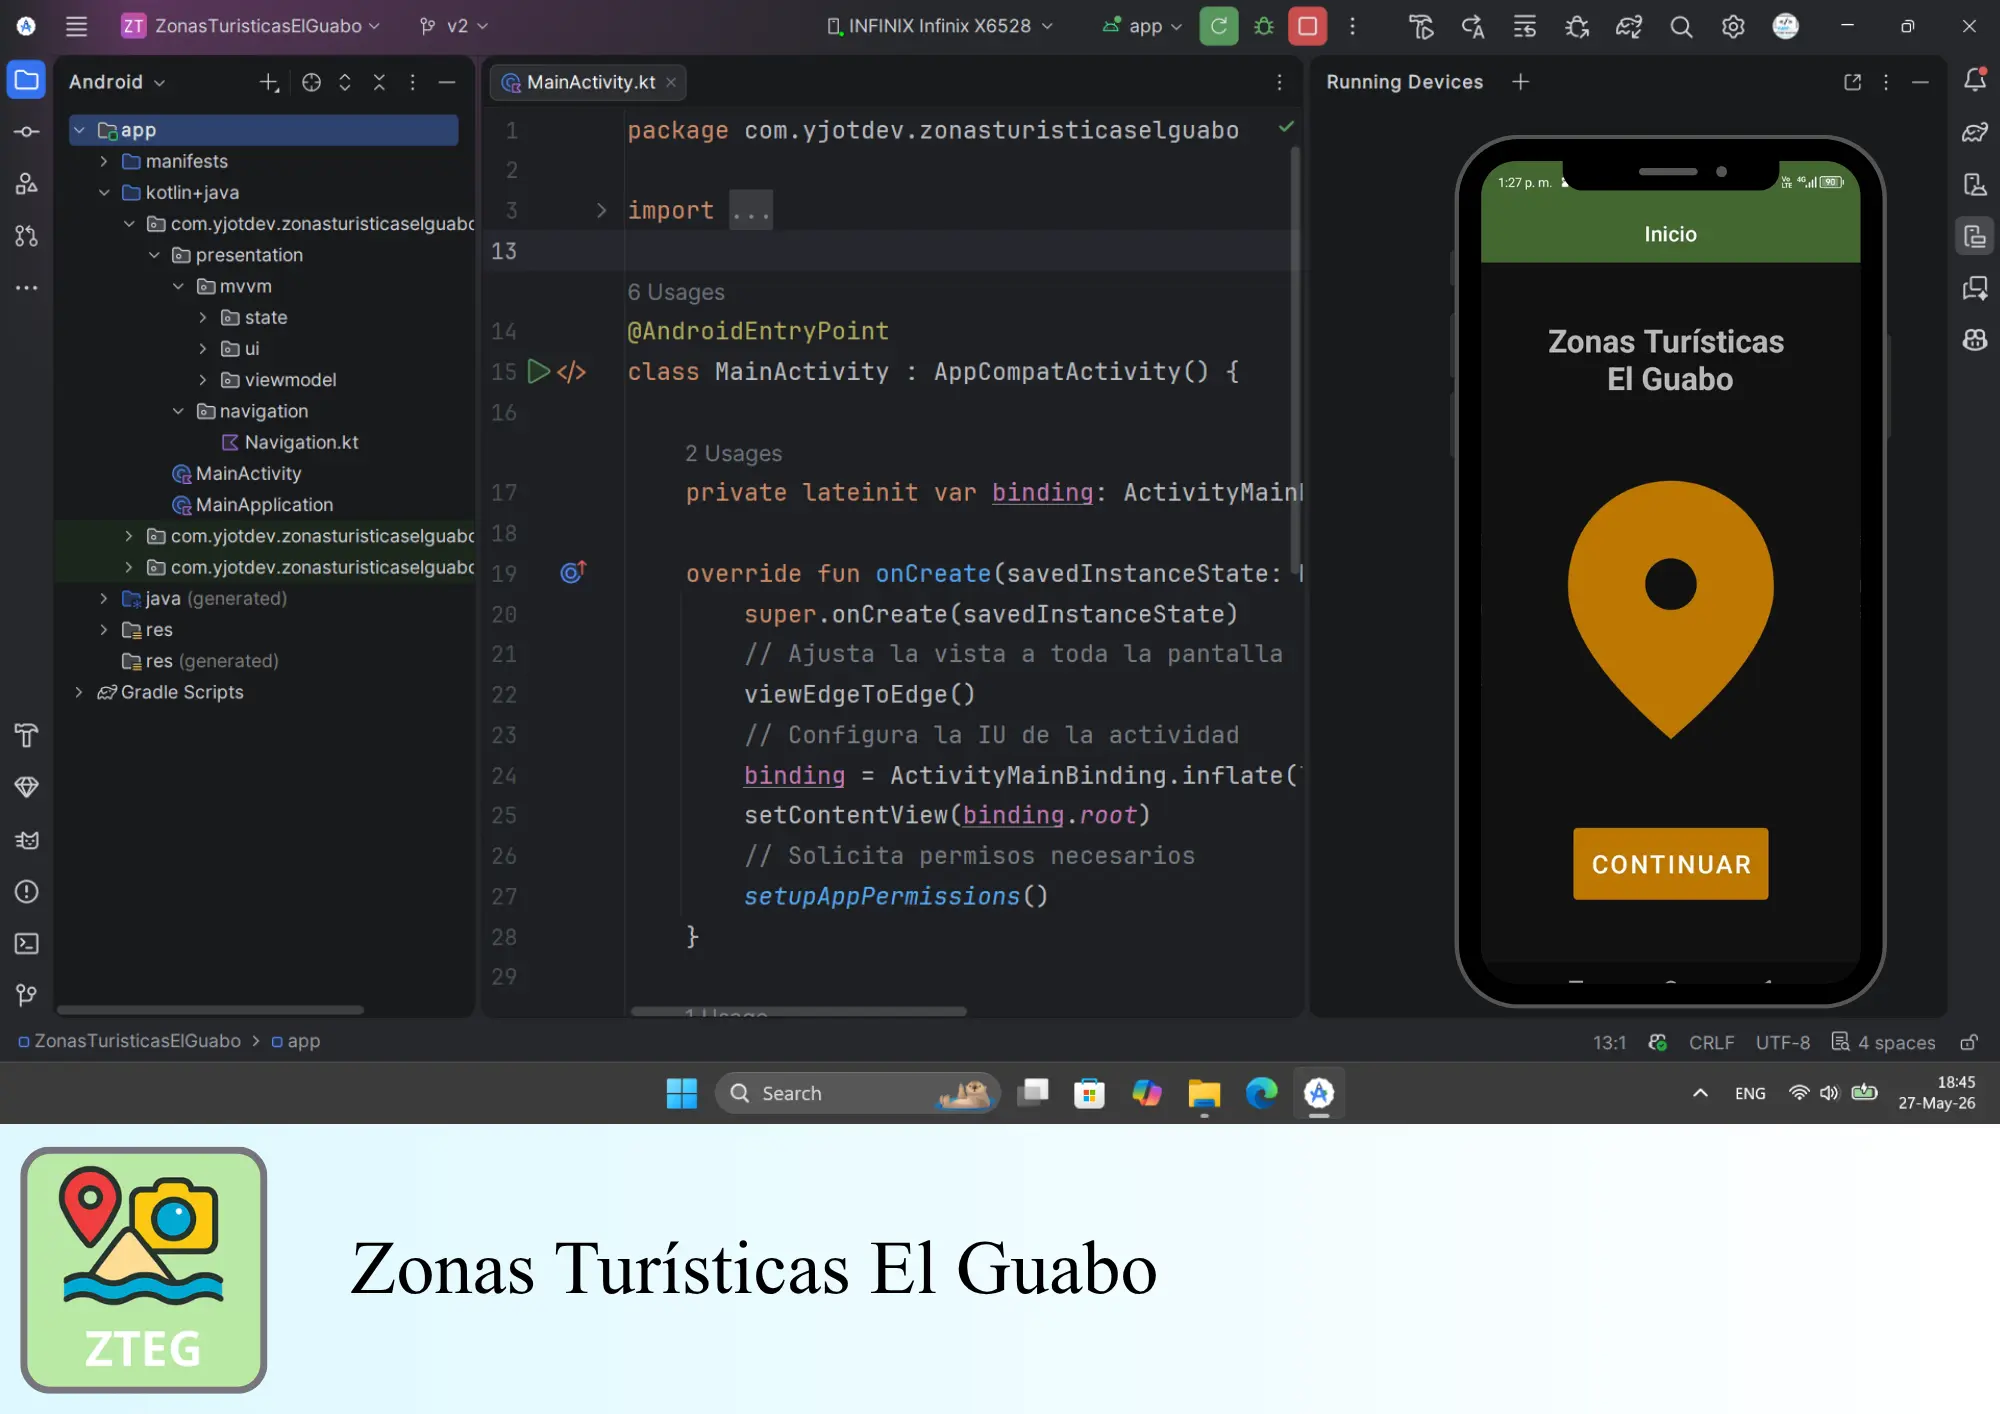
Task: Click the Search Everywhere magnifier icon
Action: point(1681,27)
